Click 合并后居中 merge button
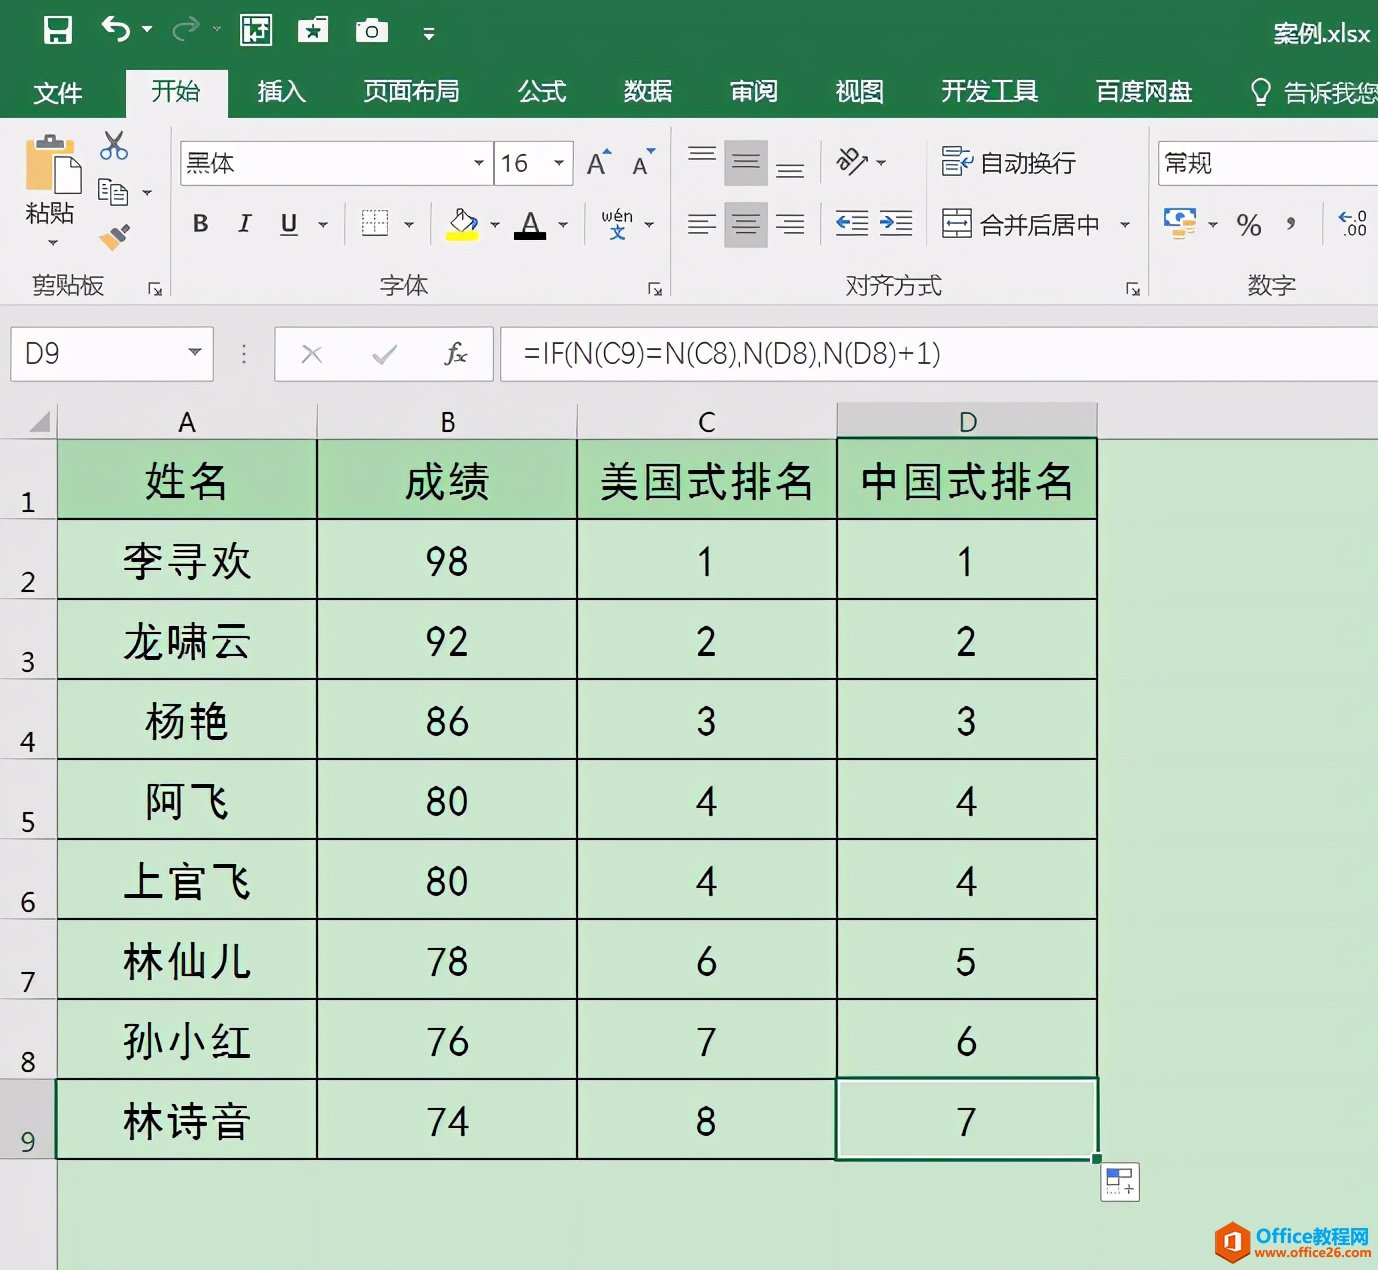 [x=1021, y=224]
